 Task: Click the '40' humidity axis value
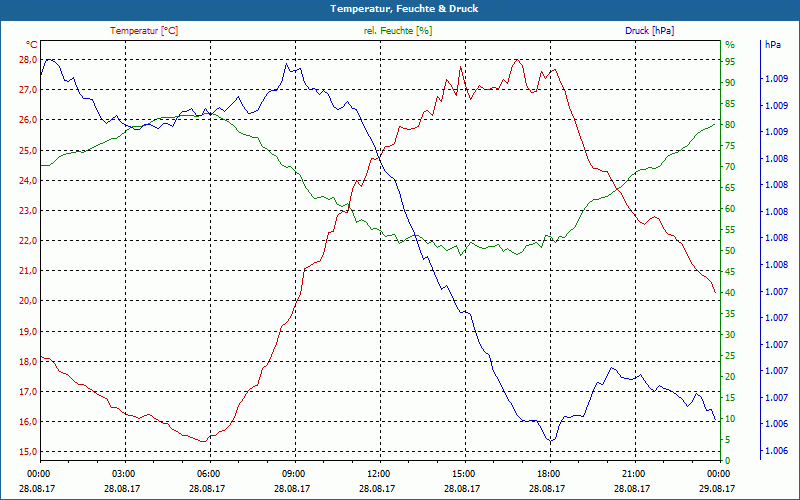click(x=730, y=293)
